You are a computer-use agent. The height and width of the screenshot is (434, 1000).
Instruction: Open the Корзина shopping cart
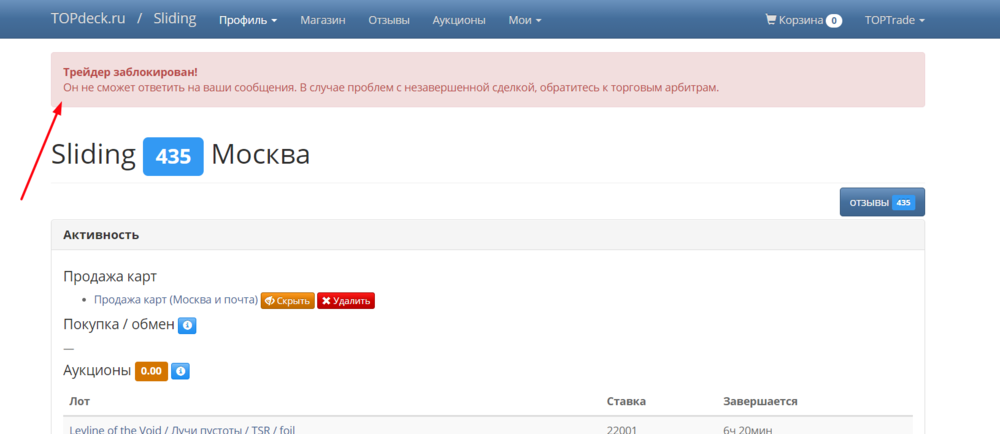[x=804, y=20]
